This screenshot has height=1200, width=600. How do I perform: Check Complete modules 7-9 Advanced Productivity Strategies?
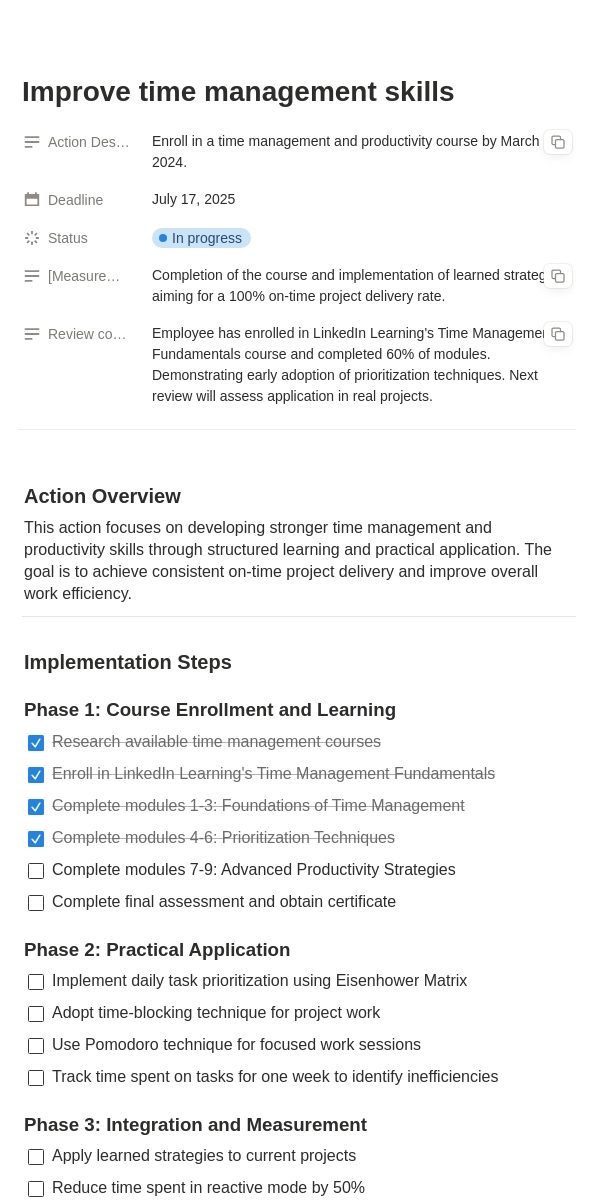36,871
